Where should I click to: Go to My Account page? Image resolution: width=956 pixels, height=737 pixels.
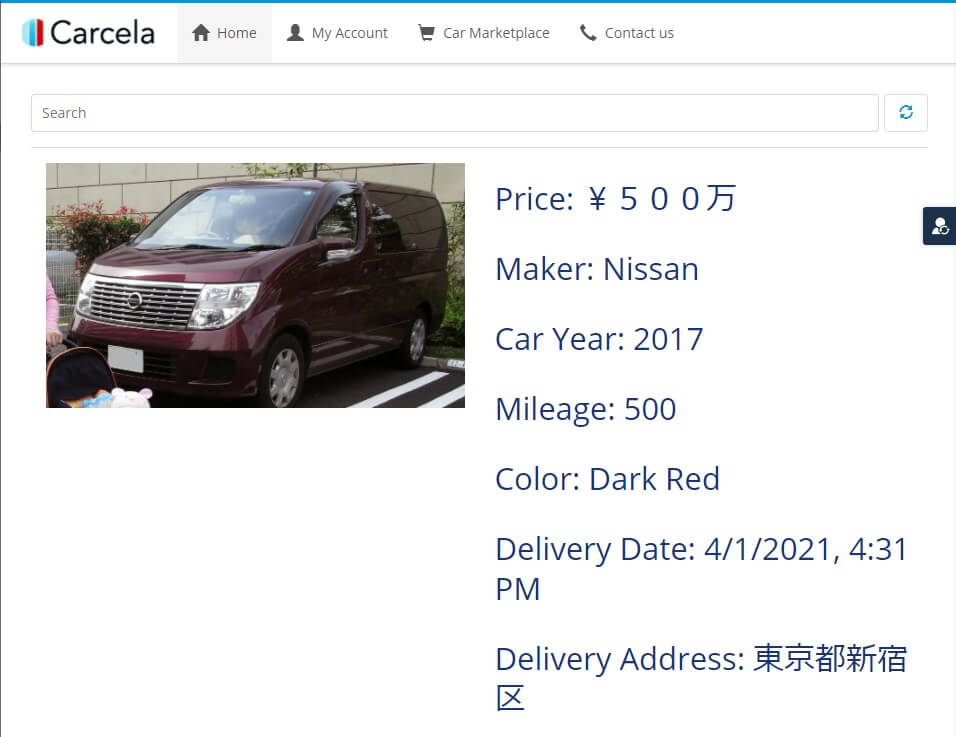coord(337,33)
